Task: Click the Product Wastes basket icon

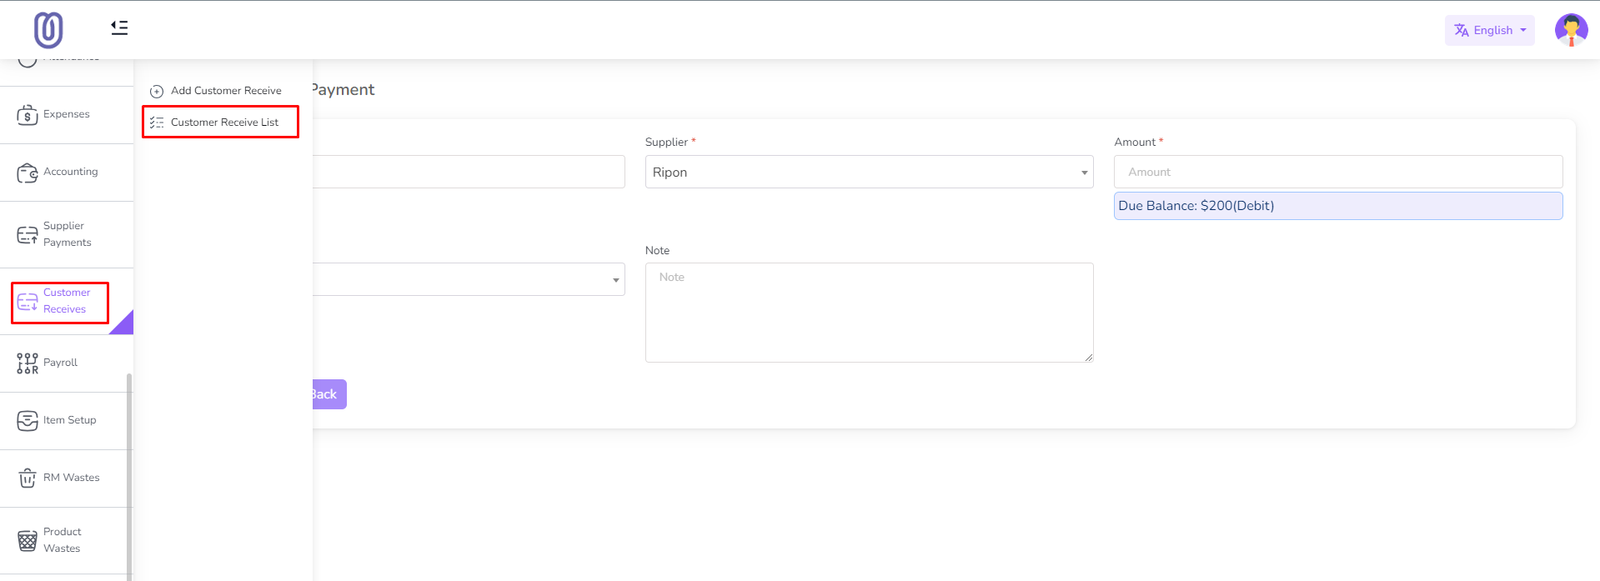Action: click(27, 541)
